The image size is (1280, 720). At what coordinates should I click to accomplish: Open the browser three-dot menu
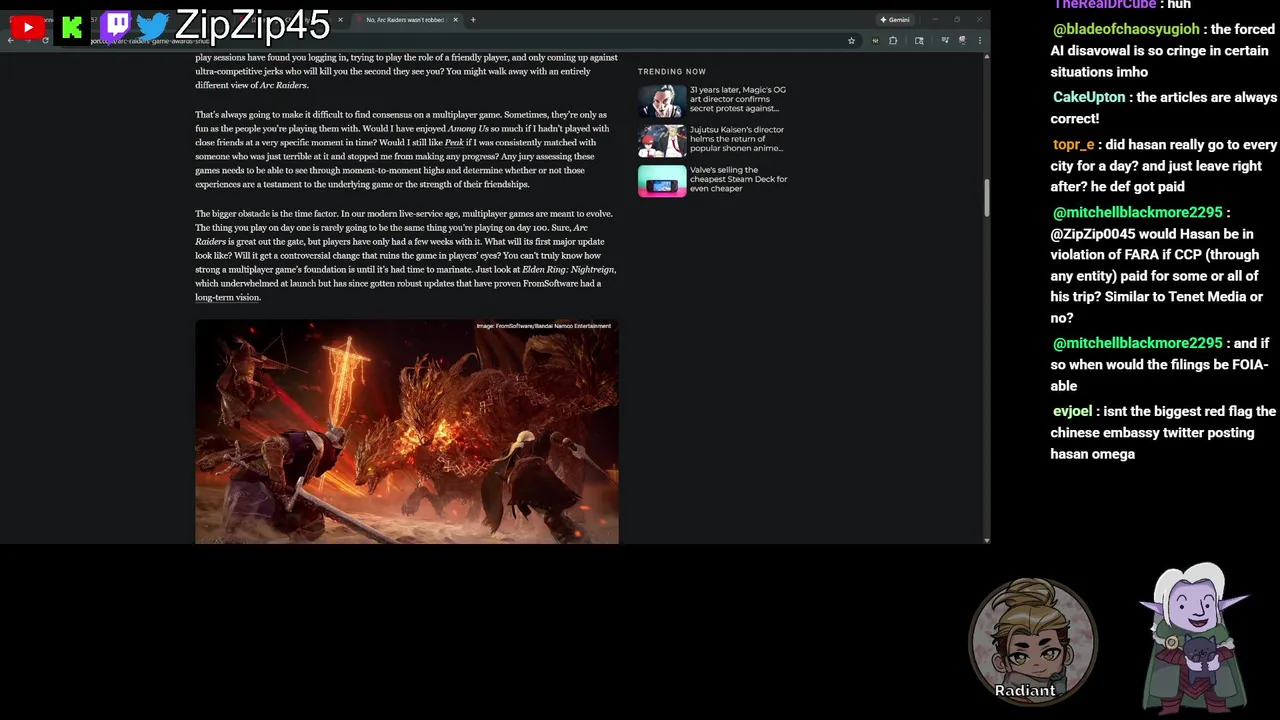(979, 41)
